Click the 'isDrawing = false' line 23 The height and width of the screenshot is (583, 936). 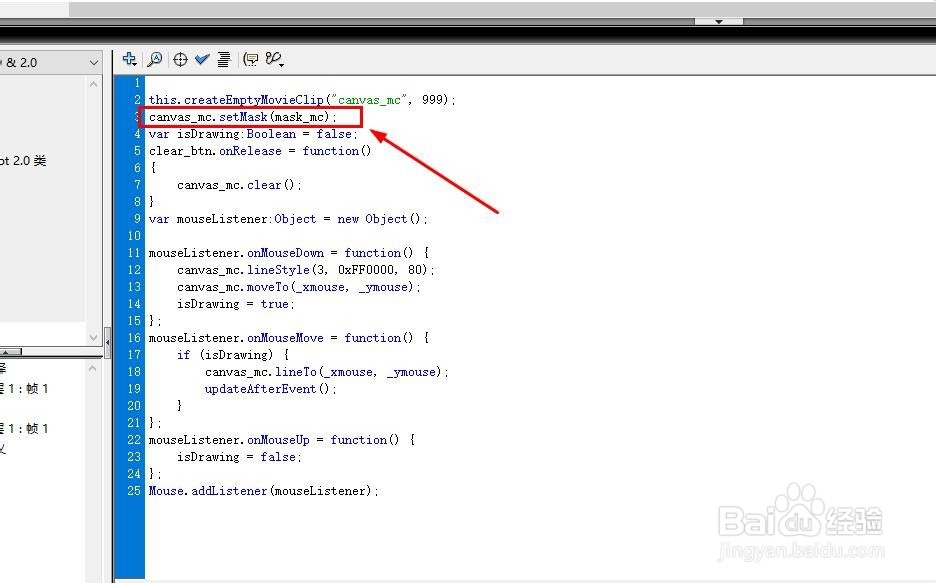tap(239, 456)
